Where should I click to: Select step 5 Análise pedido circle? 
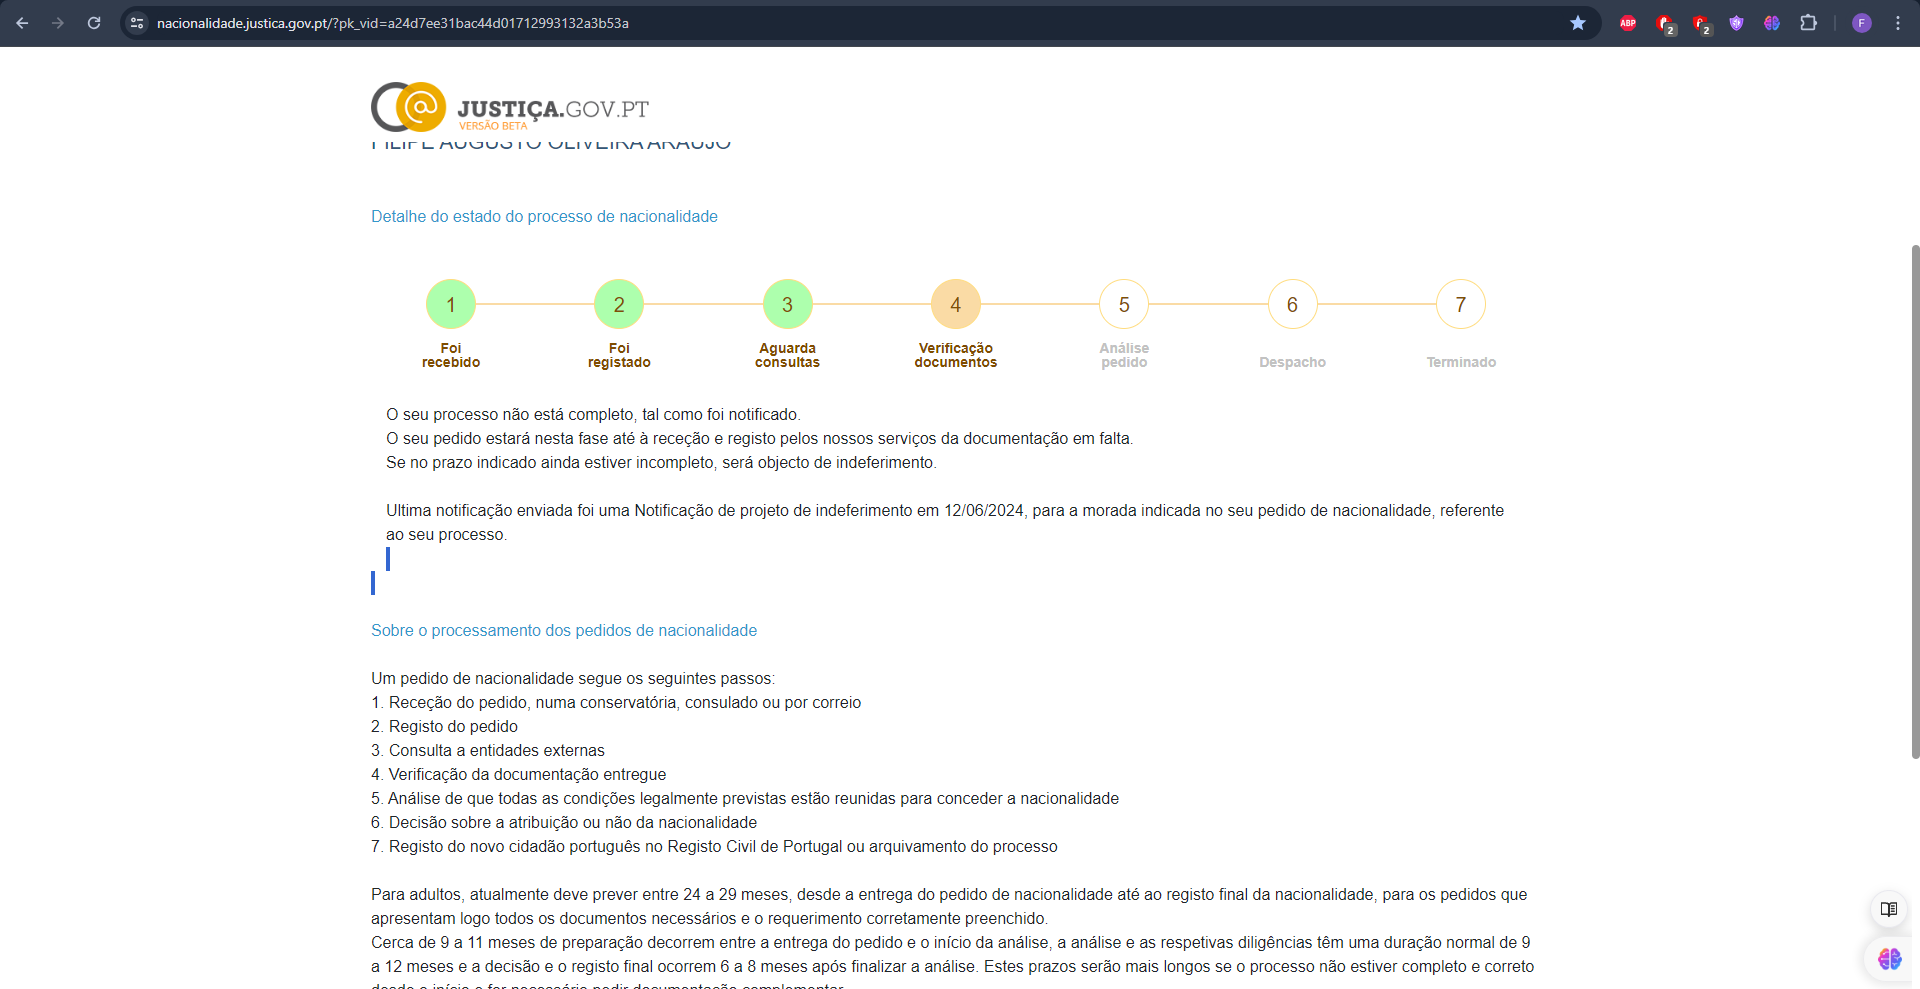tap(1124, 304)
